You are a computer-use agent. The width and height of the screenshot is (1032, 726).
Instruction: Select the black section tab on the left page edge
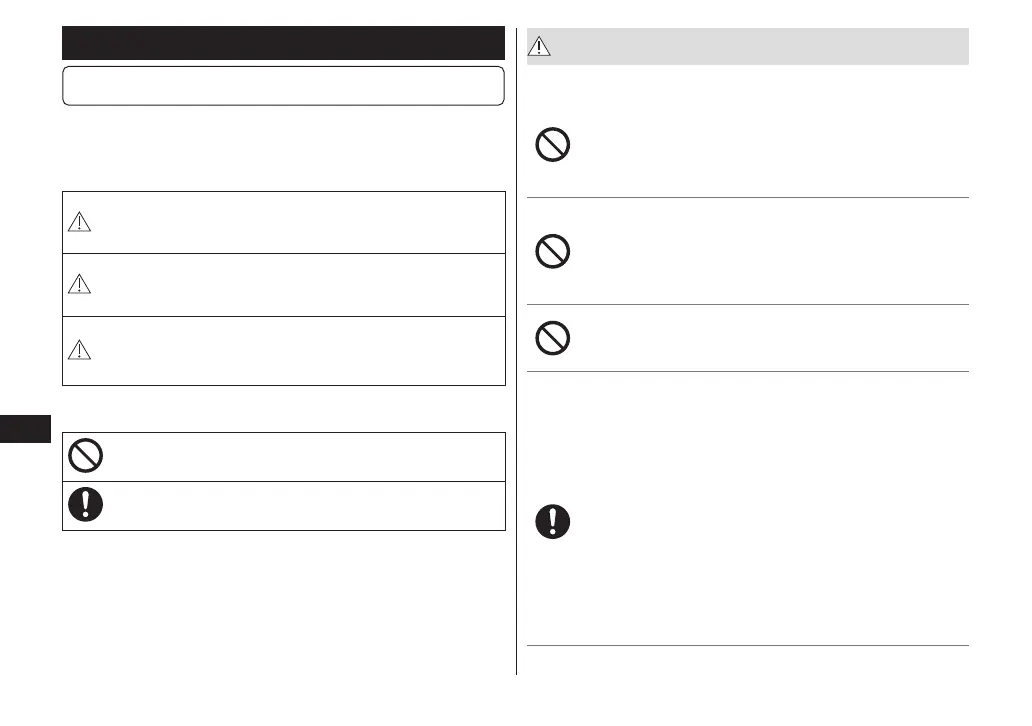coord(25,430)
